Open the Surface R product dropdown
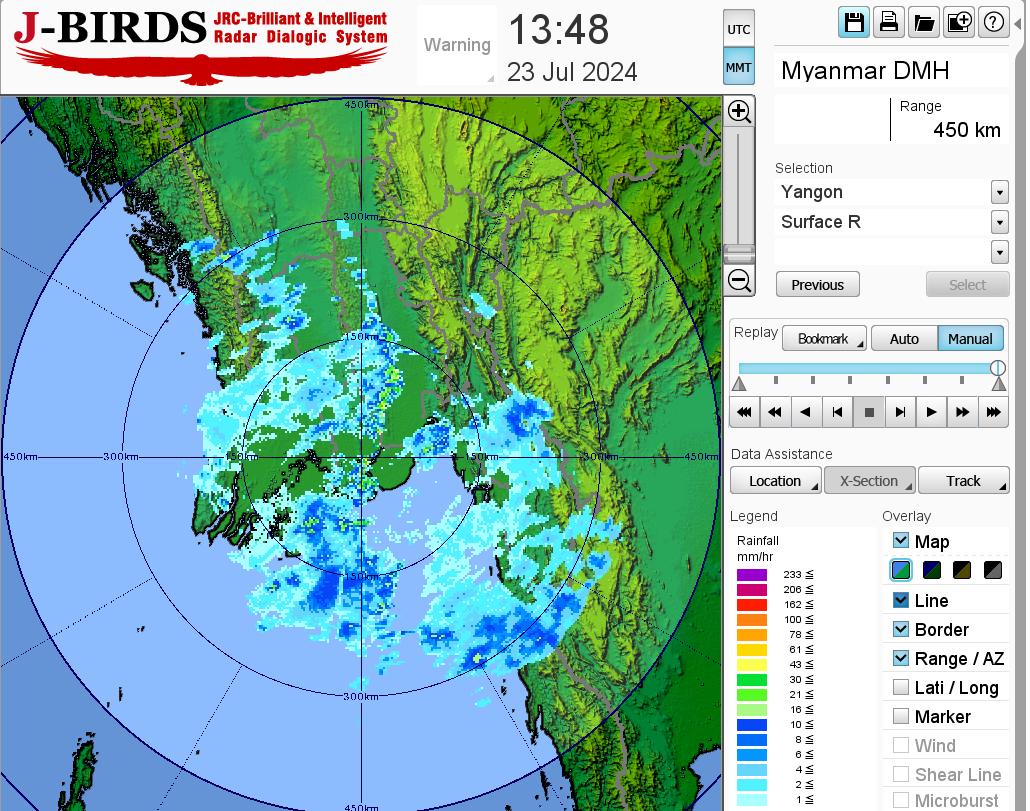The image size is (1030, 811). tap(999, 222)
